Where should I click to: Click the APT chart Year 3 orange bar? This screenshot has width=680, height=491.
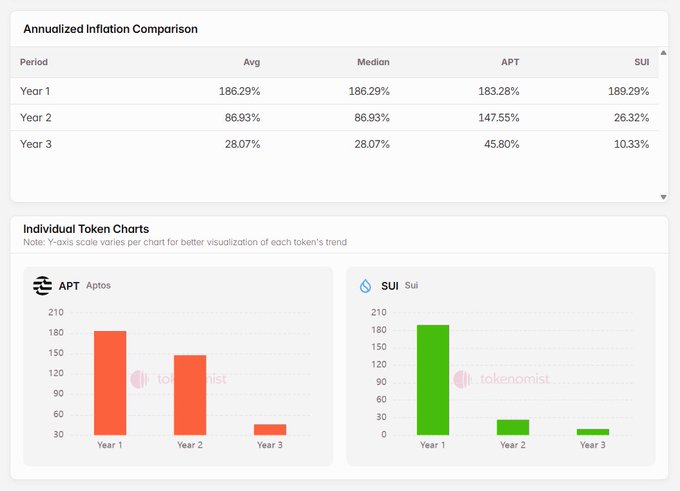[270, 429]
